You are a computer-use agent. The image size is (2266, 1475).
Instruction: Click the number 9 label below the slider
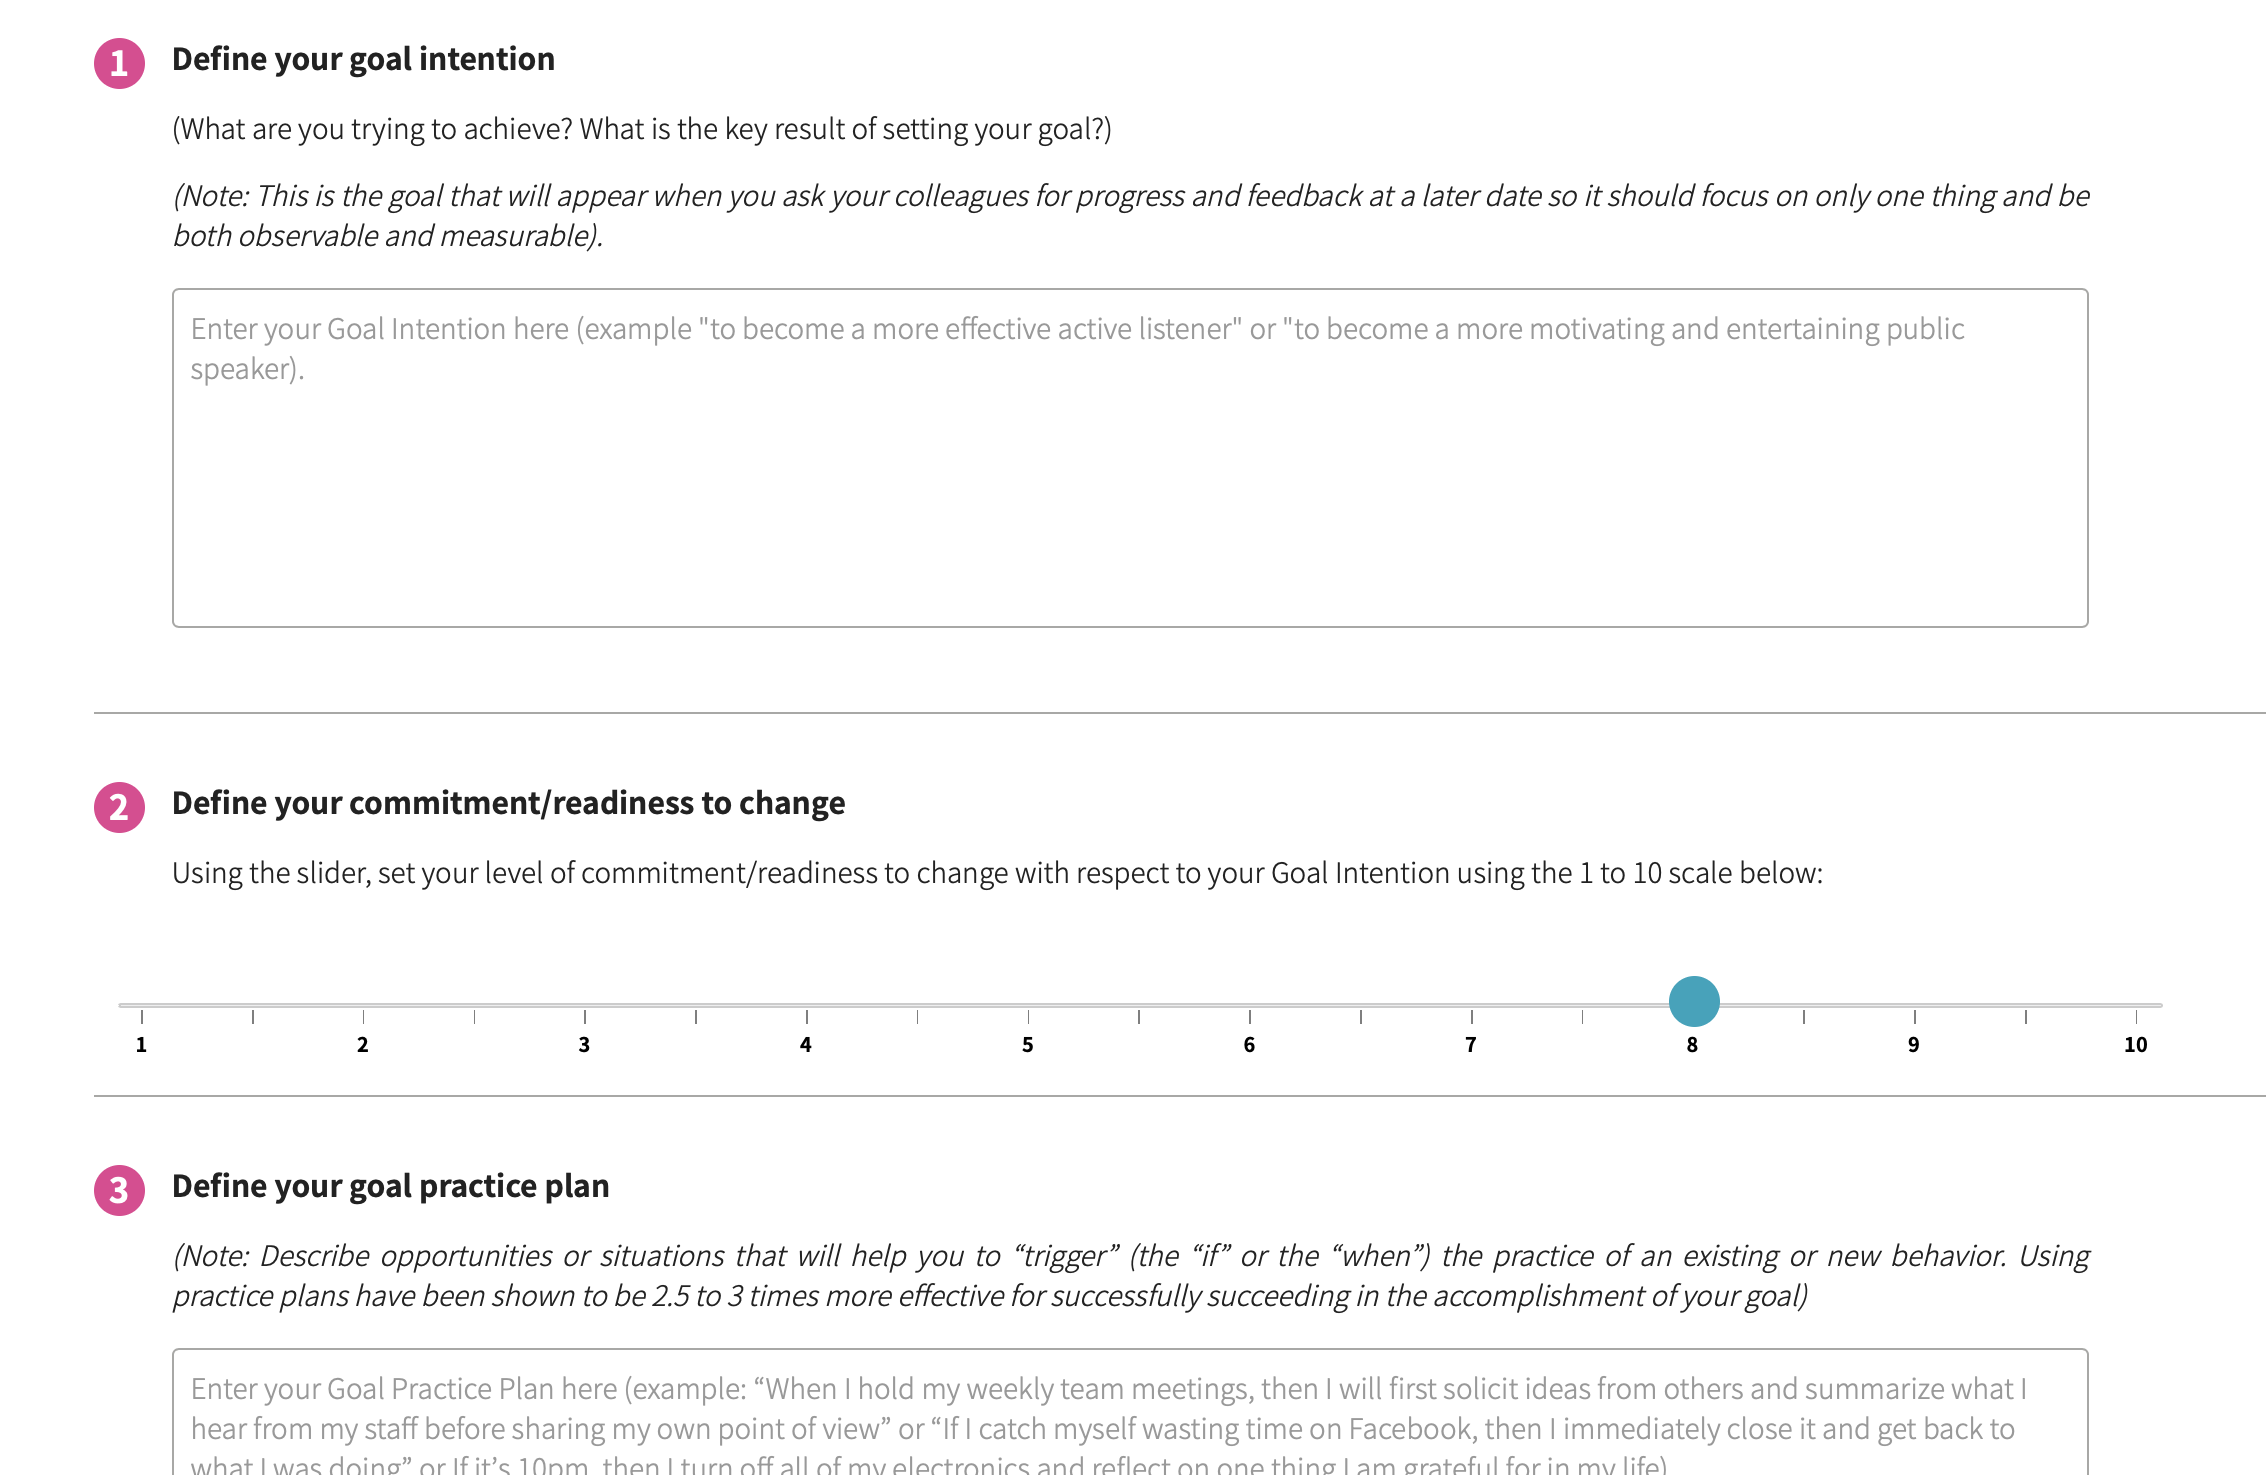click(x=1915, y=1046)
